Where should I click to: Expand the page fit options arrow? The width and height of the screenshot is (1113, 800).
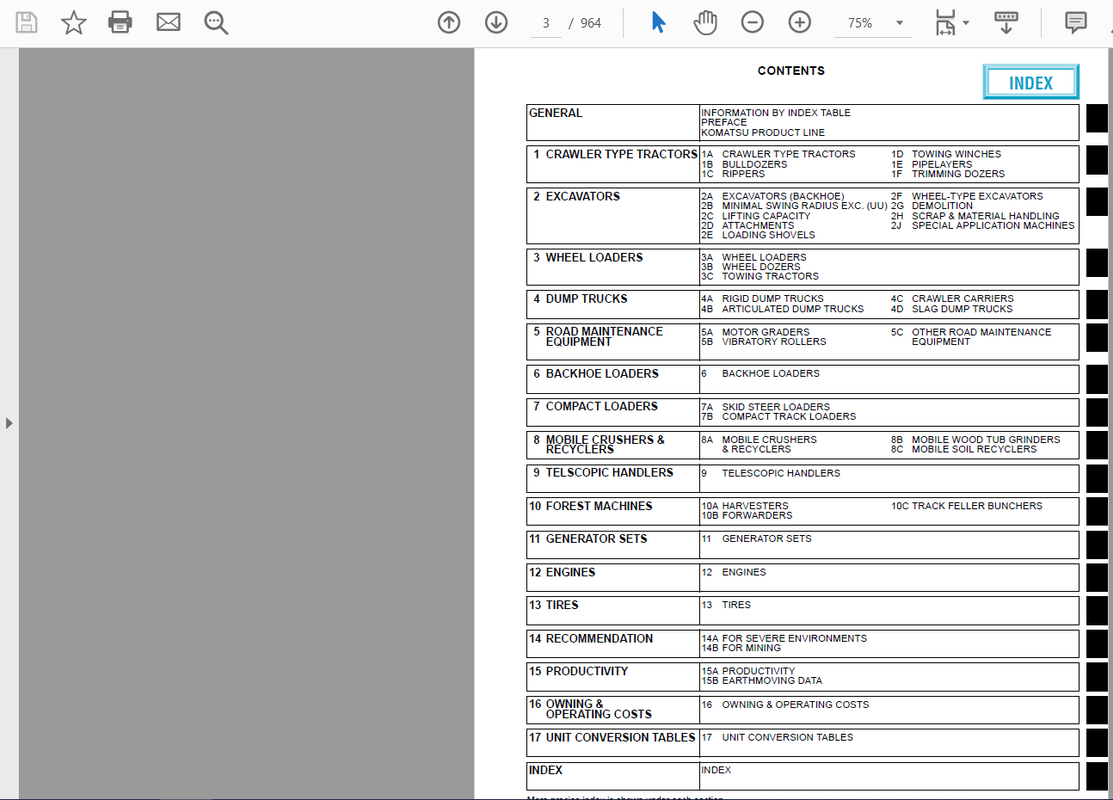(966, 23)
